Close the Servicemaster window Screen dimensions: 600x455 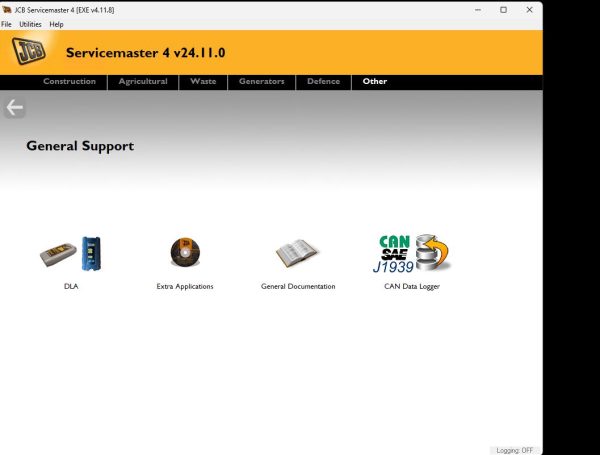coord(529,10)
